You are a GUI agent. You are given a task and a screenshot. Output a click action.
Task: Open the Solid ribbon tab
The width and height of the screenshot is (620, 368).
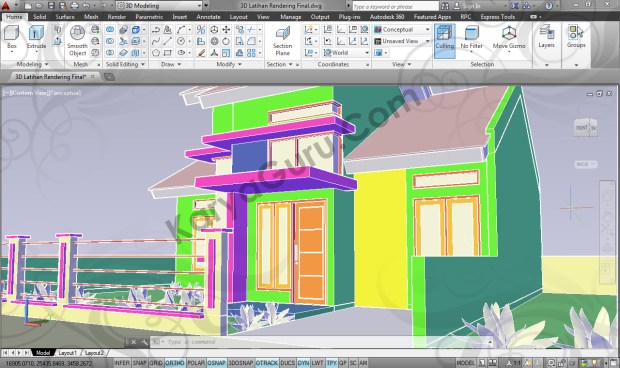click(x=40, y=17)
